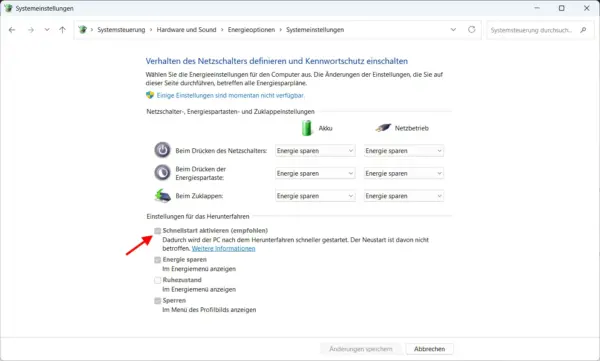Screen dimensions: 600x361
Task: Open Netzschalter Akku dropdown
Action: [x=315, y=151]
